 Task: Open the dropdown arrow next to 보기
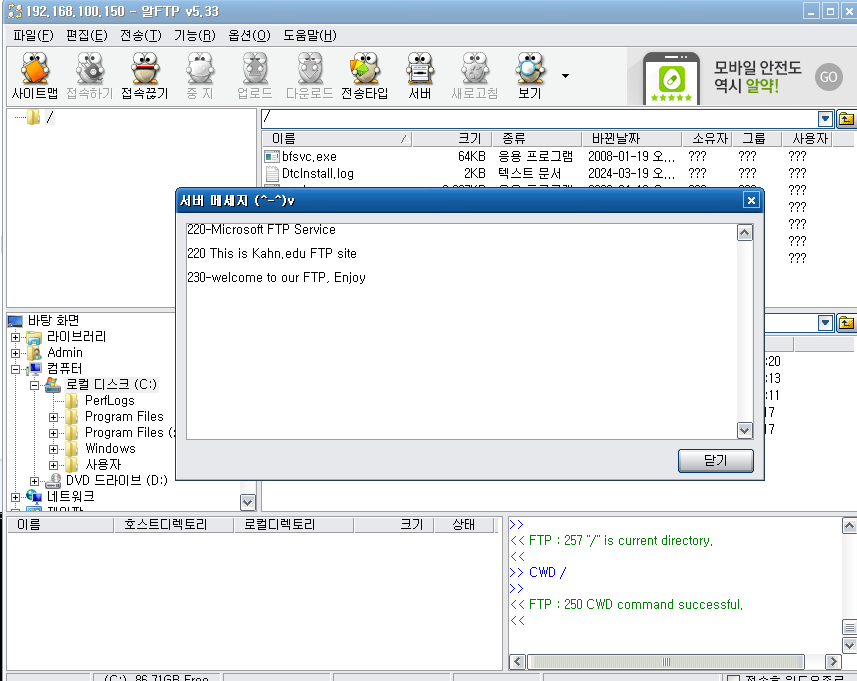[x=565, y=76]
